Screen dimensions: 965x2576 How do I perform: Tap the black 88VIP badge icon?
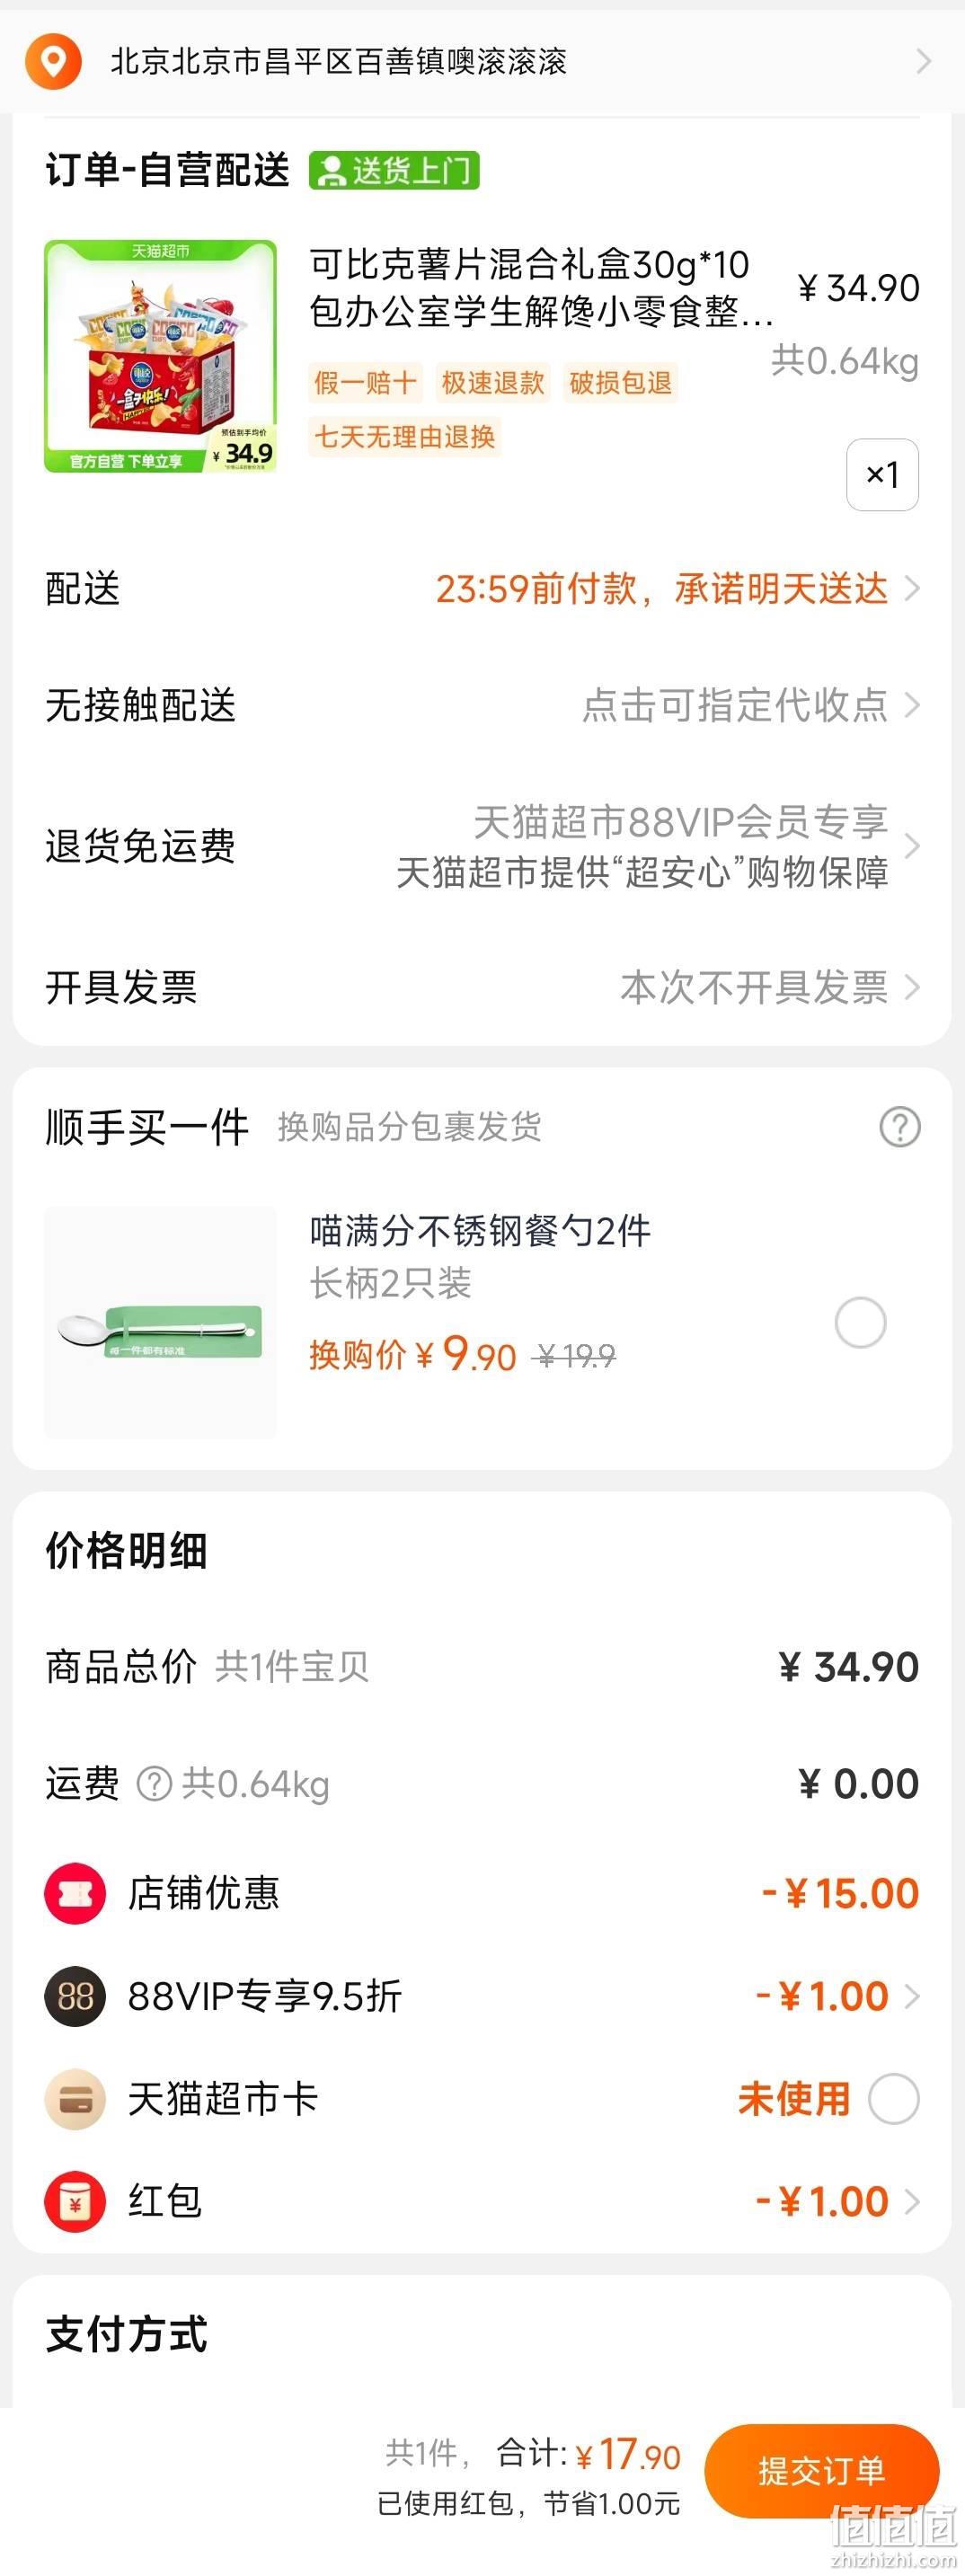pos(75,1996)
